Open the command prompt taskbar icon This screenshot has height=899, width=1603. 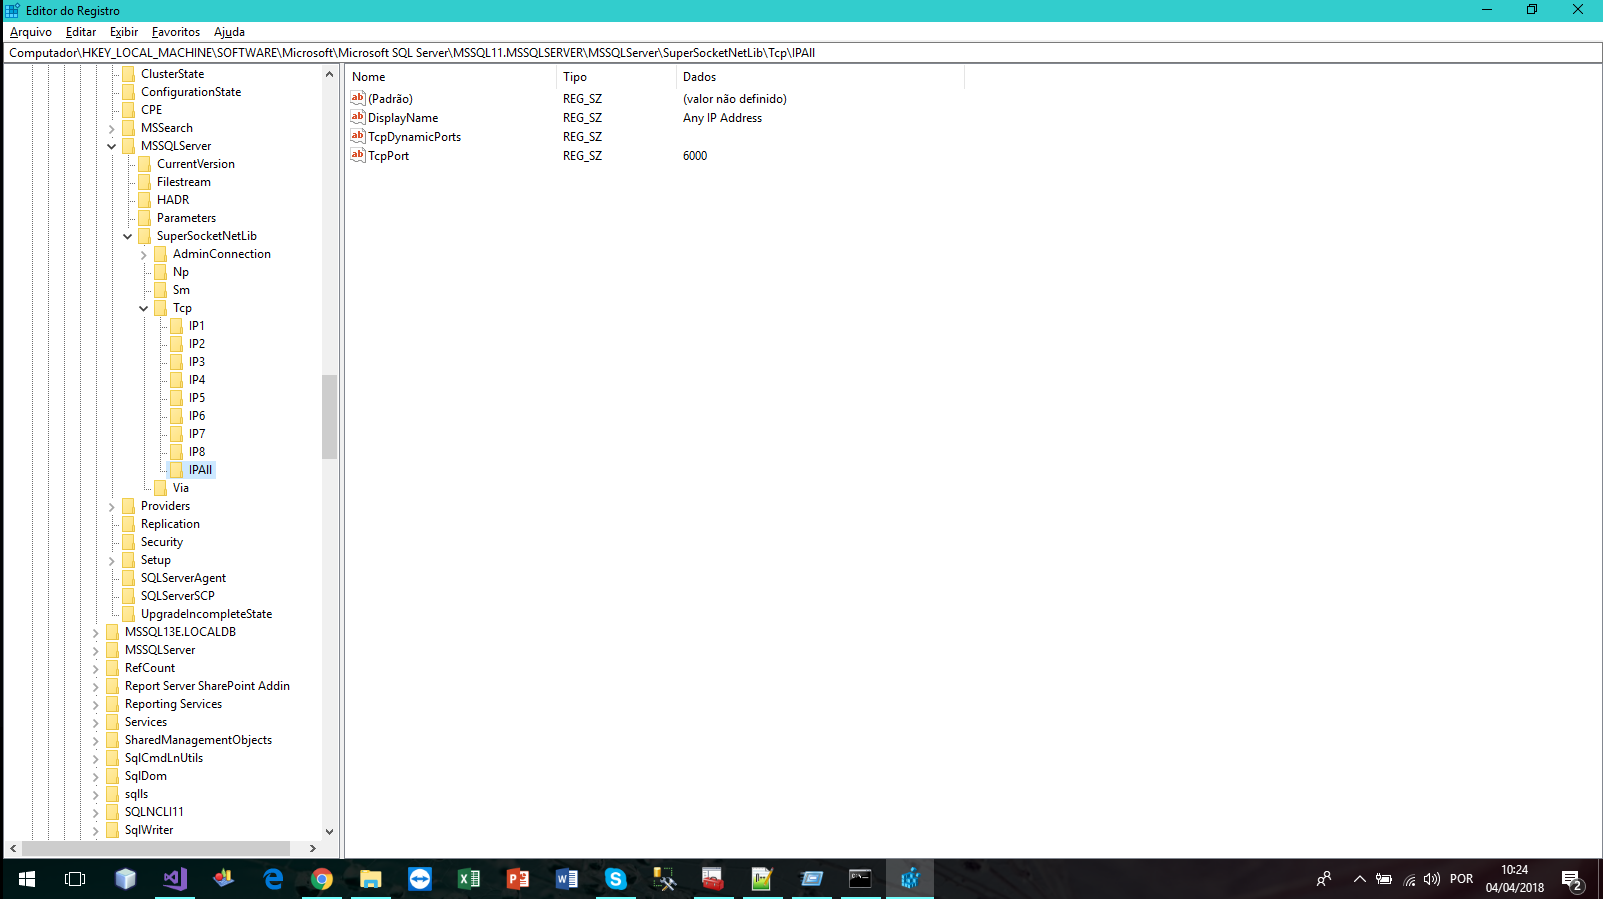tap(860, 879)
